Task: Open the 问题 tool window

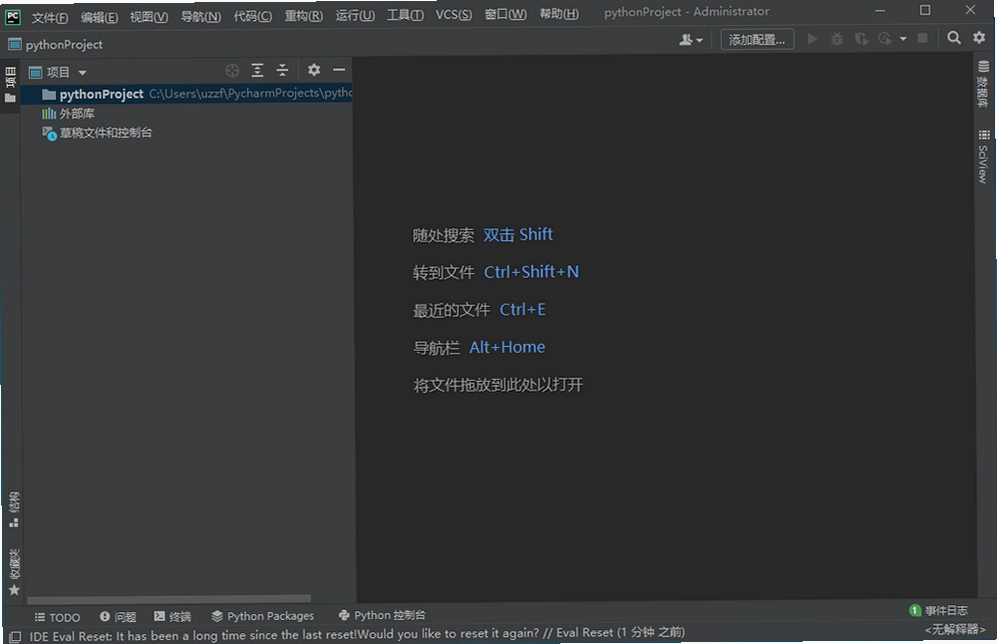Action: click(x=118, y=617)
